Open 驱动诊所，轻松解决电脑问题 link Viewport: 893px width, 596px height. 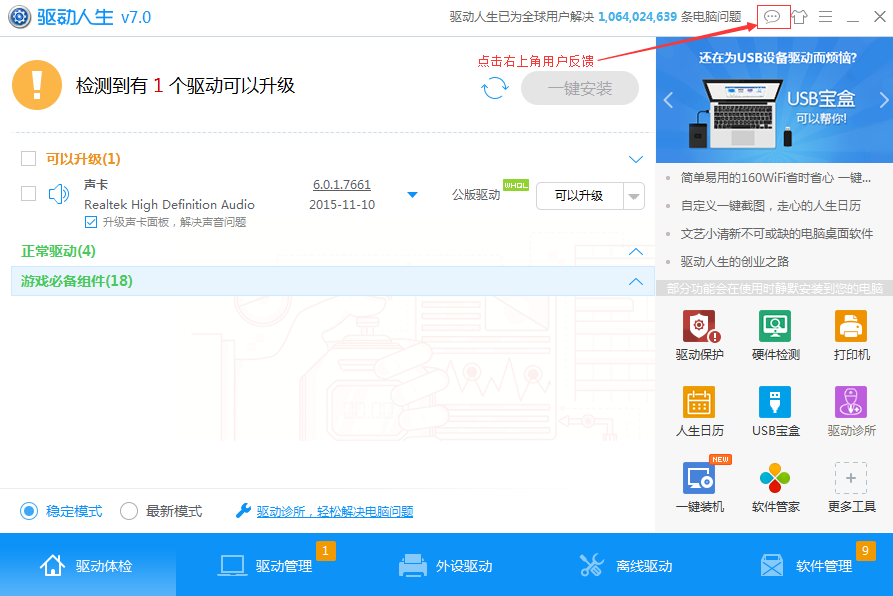click(x=335, y=511)
